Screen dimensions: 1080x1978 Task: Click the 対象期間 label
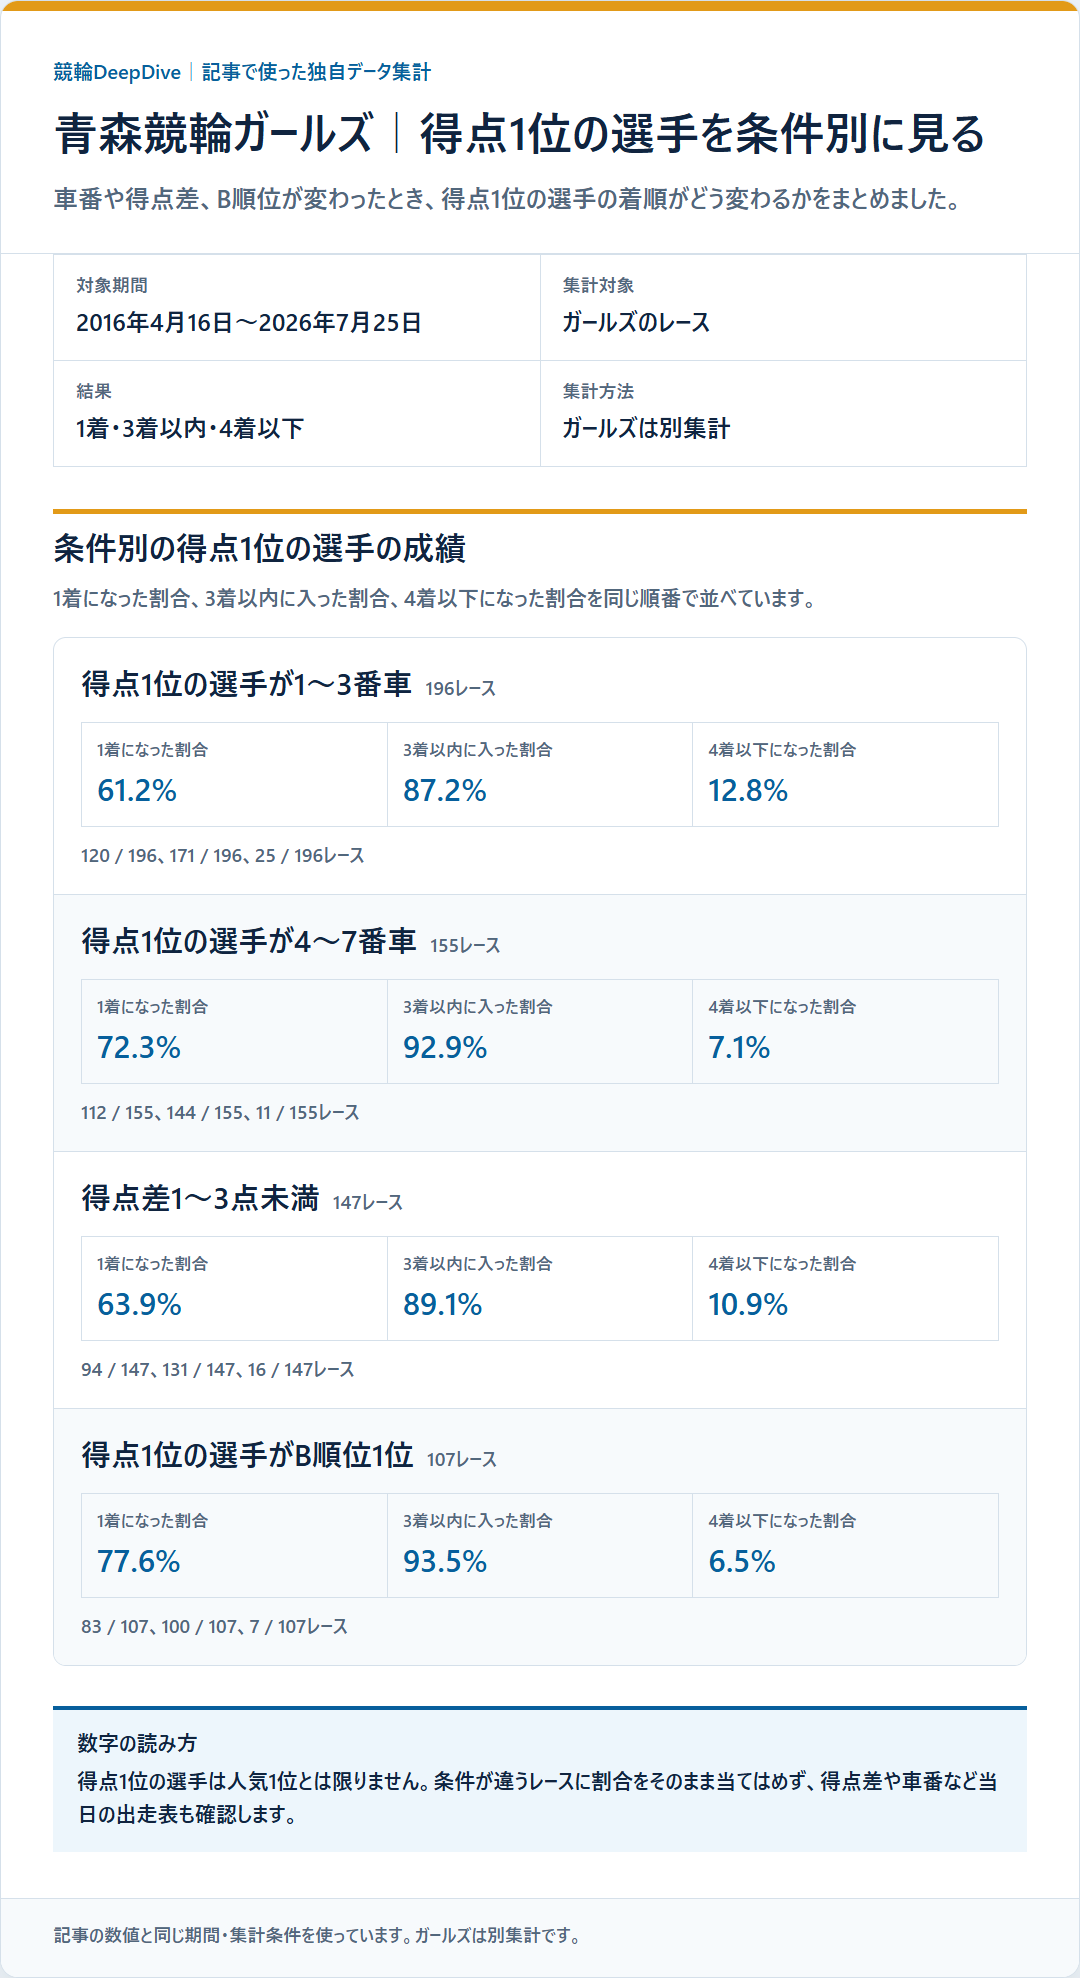(x=112, y=285)
